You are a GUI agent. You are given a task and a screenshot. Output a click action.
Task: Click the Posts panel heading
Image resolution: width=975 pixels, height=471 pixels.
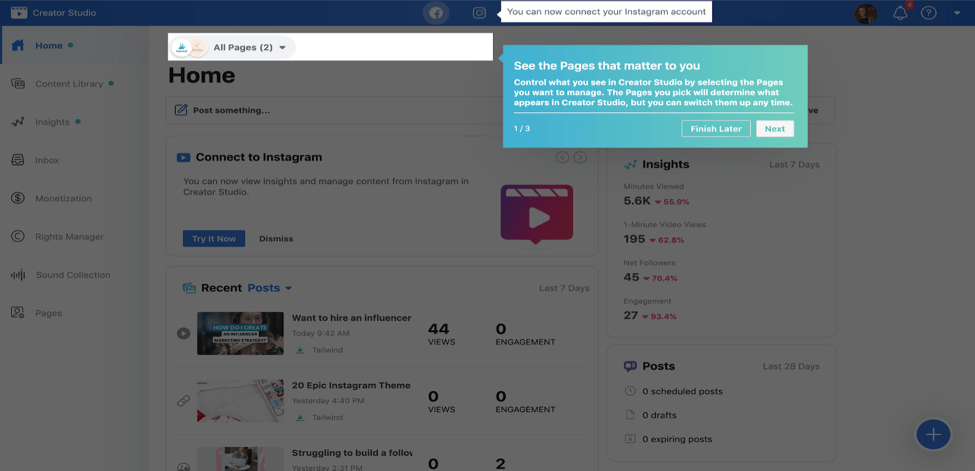658,366
